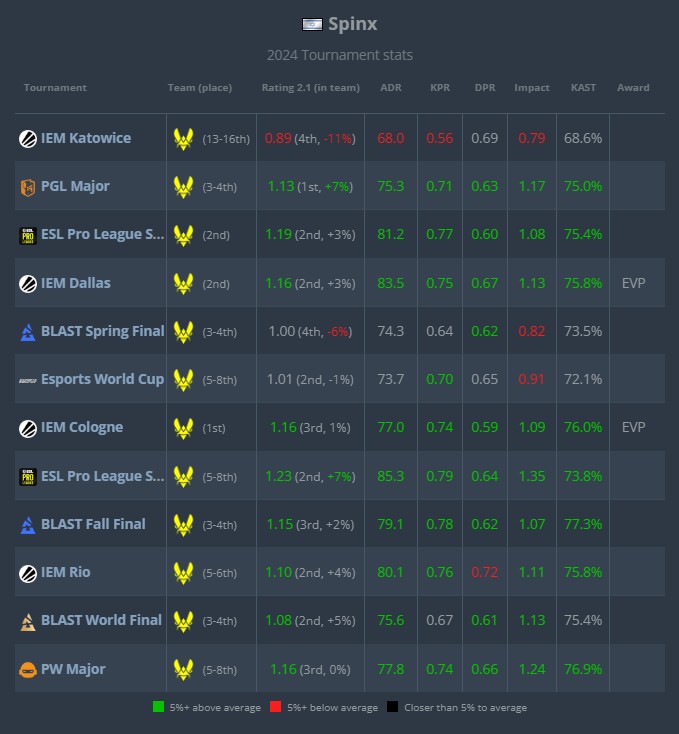Viewport: 679px width, 734px height.
Task: Click the Rating 2.1 column header
Action: pyautogui.click(x=310, y=88)
